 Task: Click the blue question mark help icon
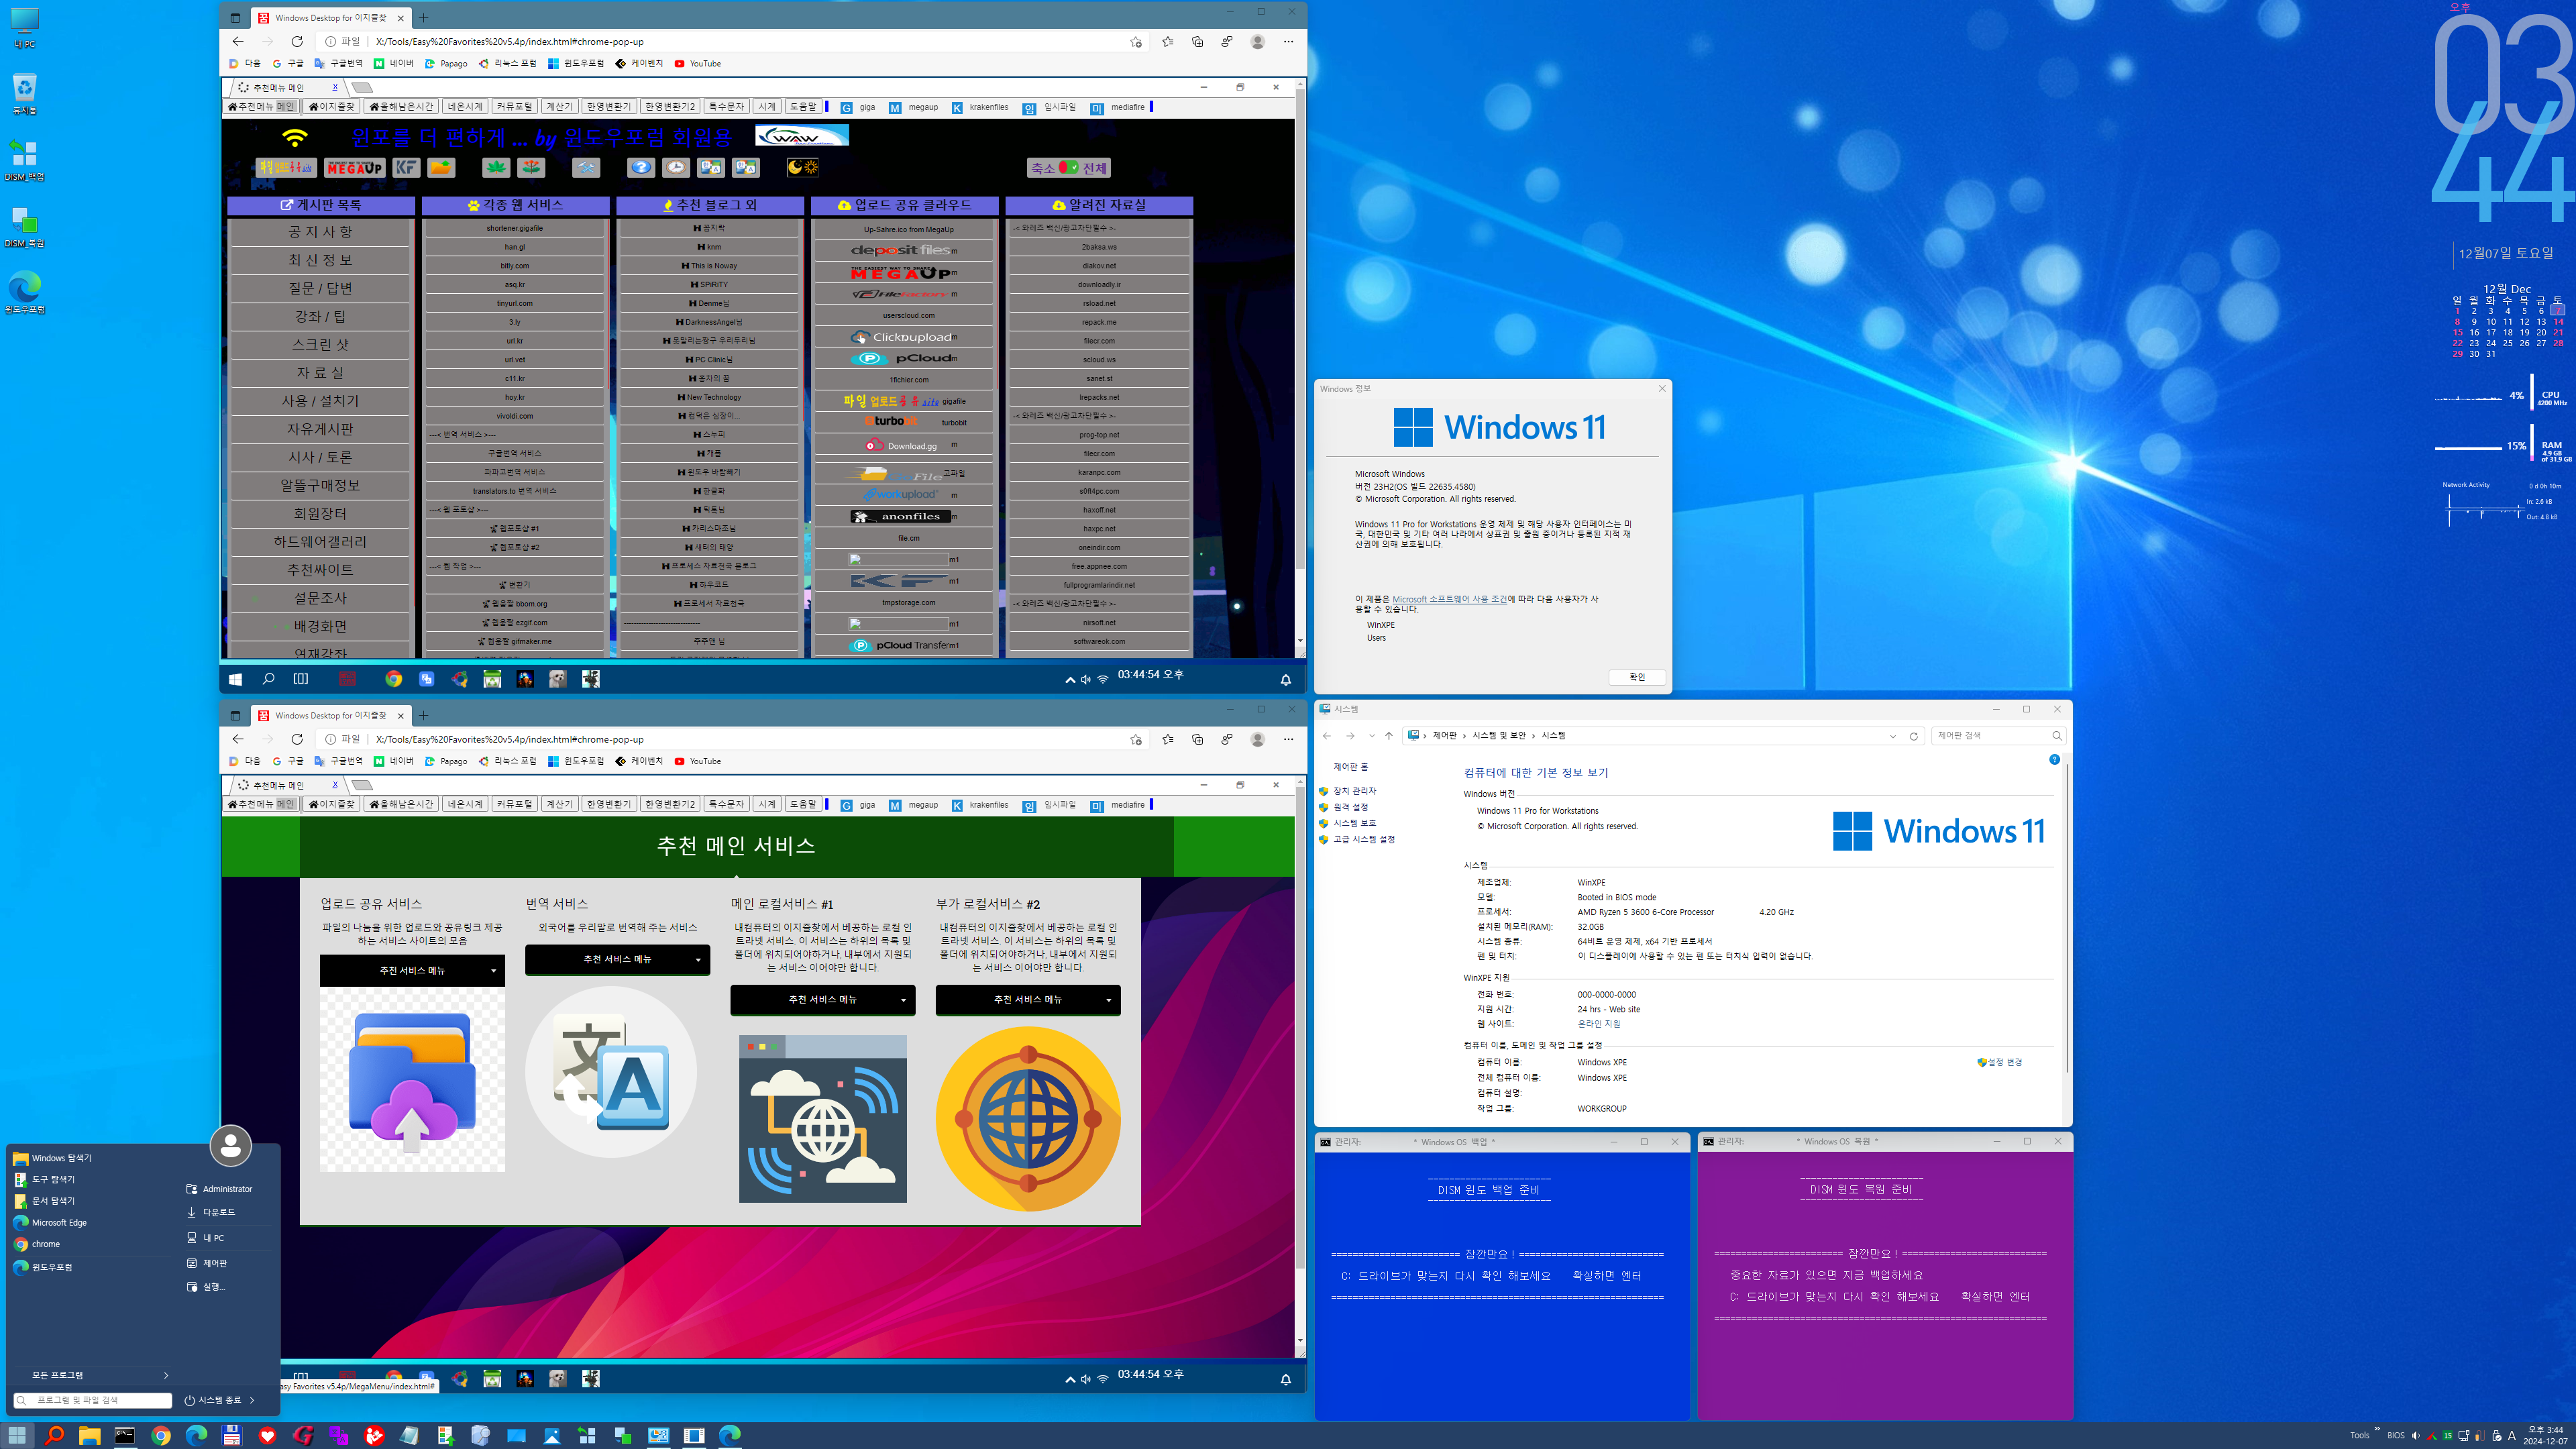(641, 168)
